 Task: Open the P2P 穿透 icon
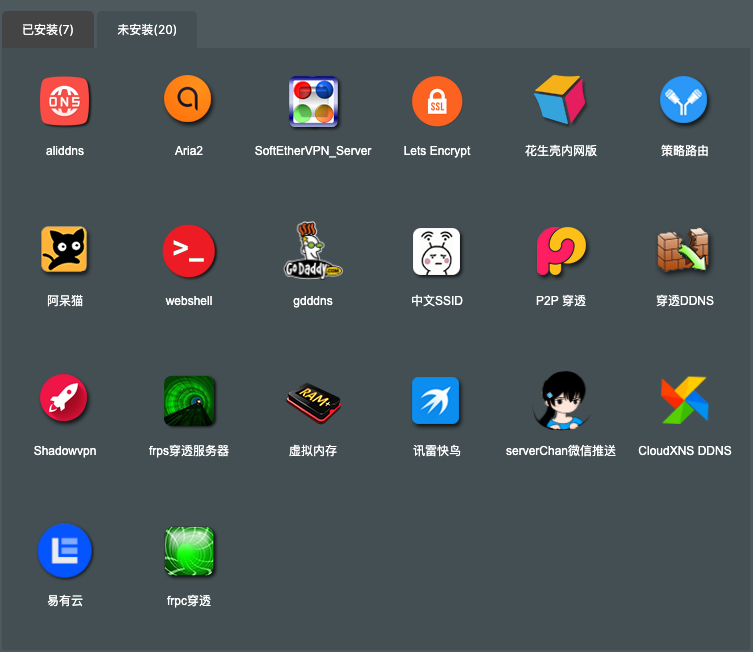[x=561, y=251]
